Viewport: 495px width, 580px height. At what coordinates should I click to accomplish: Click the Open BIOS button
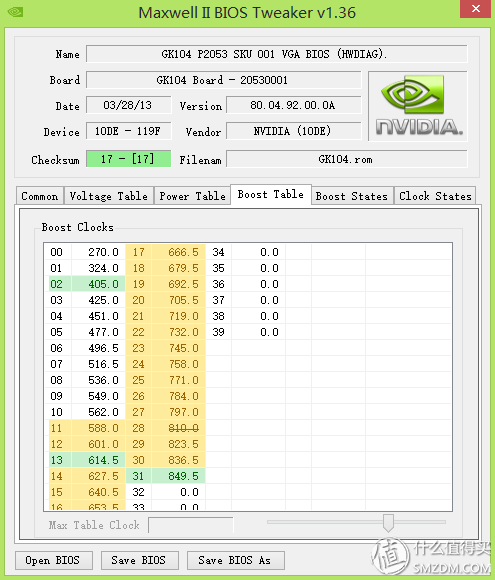[54, 560]
